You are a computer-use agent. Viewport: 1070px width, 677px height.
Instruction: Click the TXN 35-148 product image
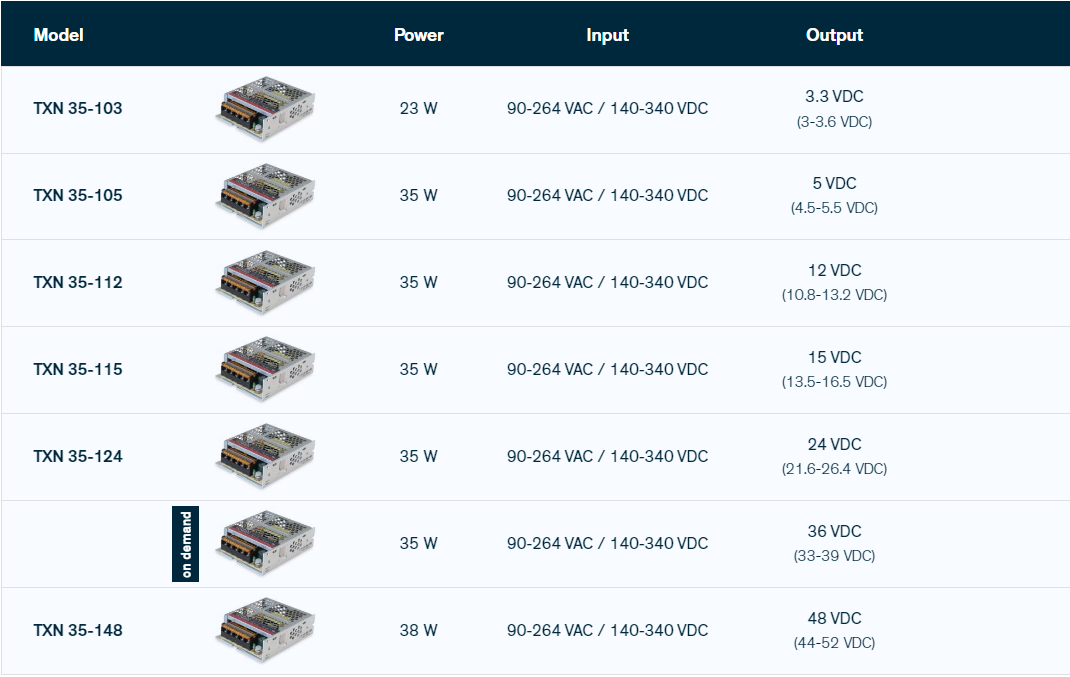[x=265, y=631]
